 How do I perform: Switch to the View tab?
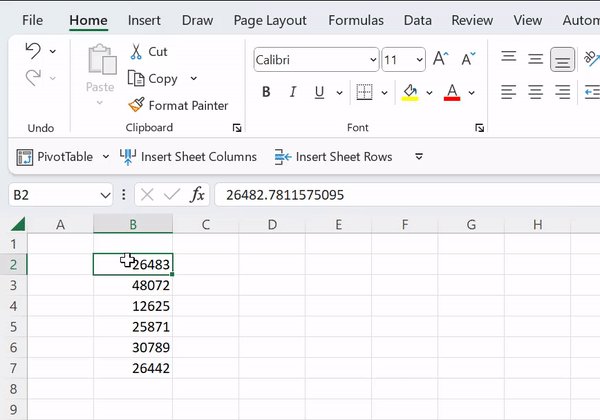coord(528,20)
